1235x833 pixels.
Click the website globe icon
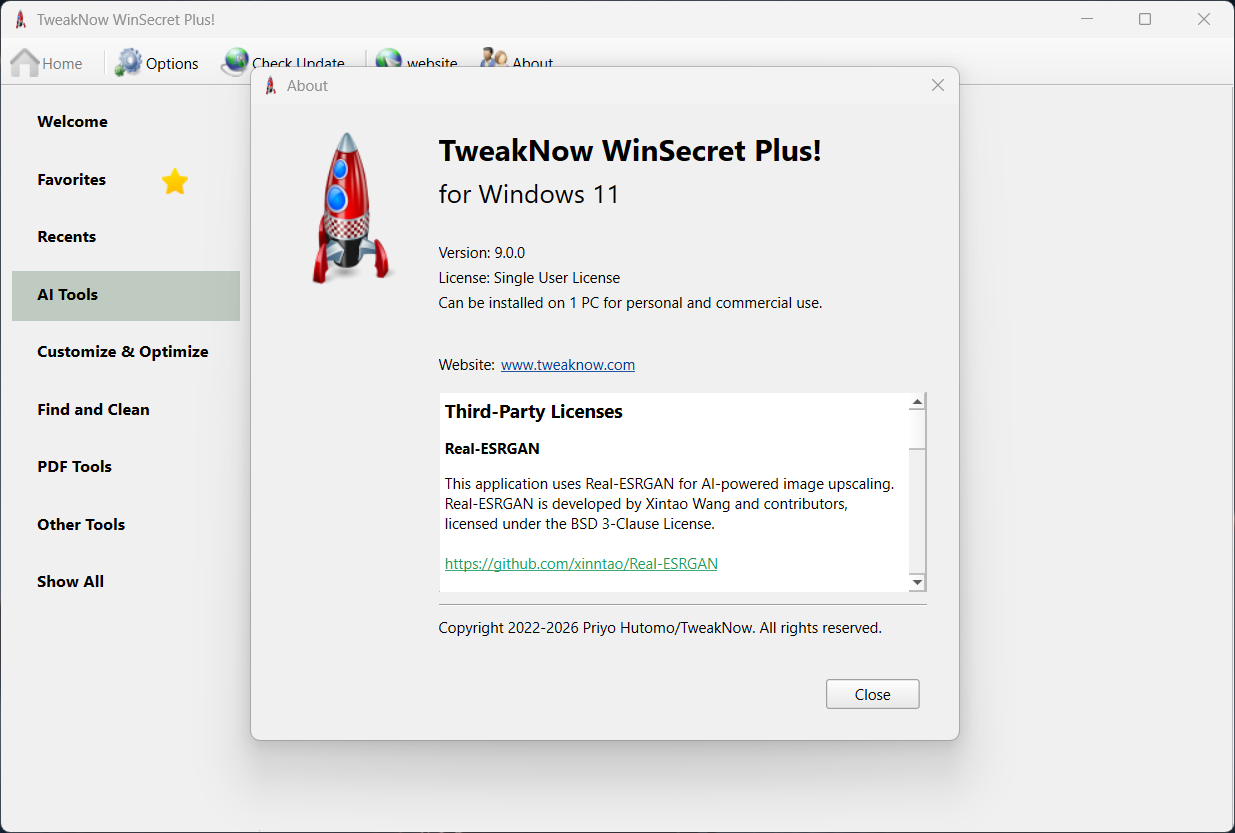coord(389,61)
